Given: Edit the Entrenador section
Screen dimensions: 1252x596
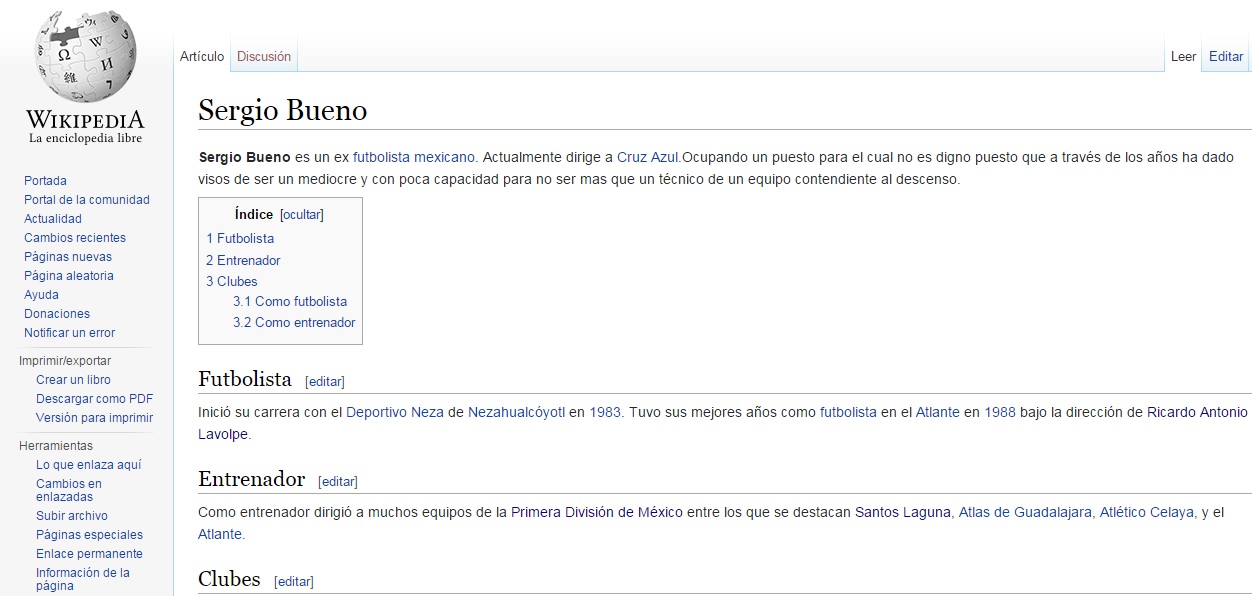Looking at the screenshot, I should [x=338, y=482].
